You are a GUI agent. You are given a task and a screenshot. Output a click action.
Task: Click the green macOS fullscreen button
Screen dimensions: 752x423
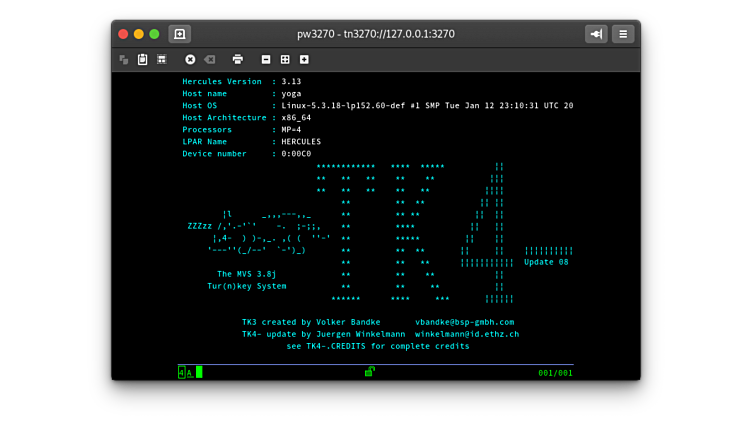154,34
